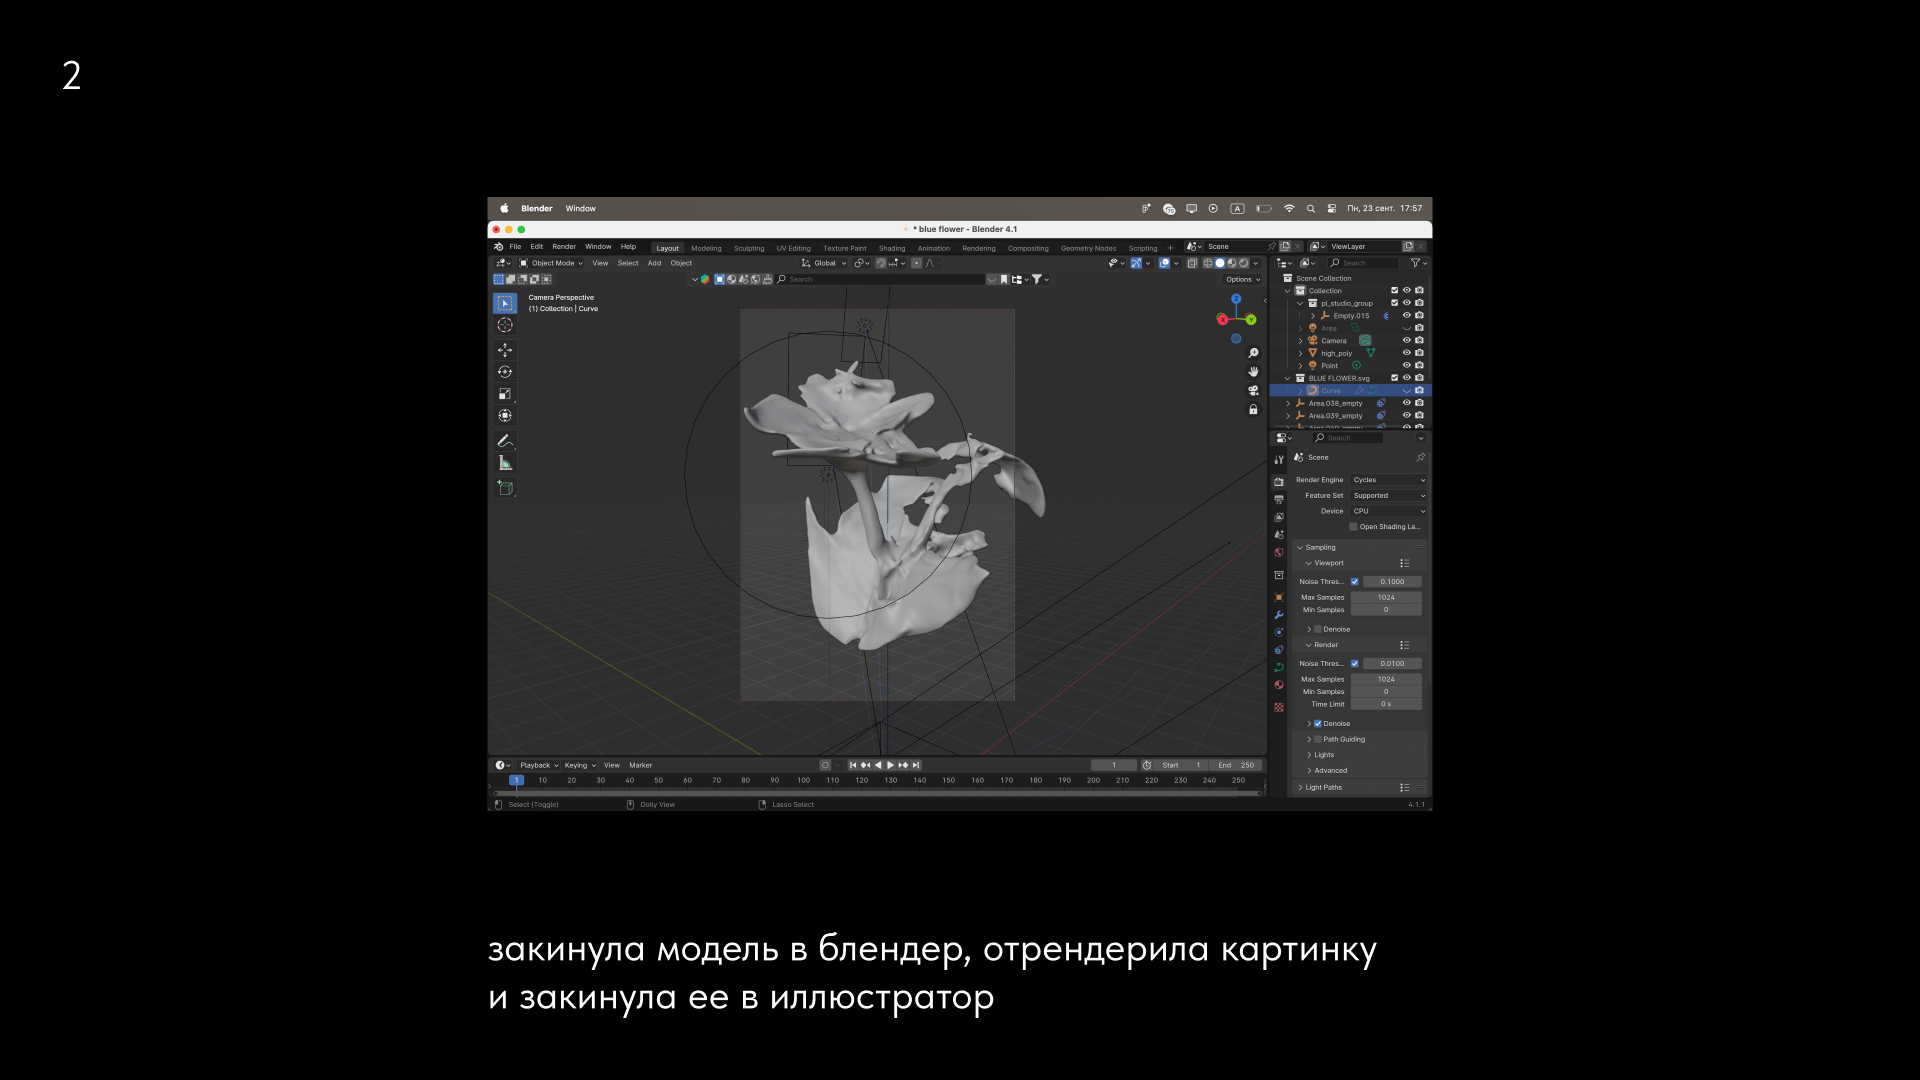Open the Object Mode dropdown

tap(551, 264)
